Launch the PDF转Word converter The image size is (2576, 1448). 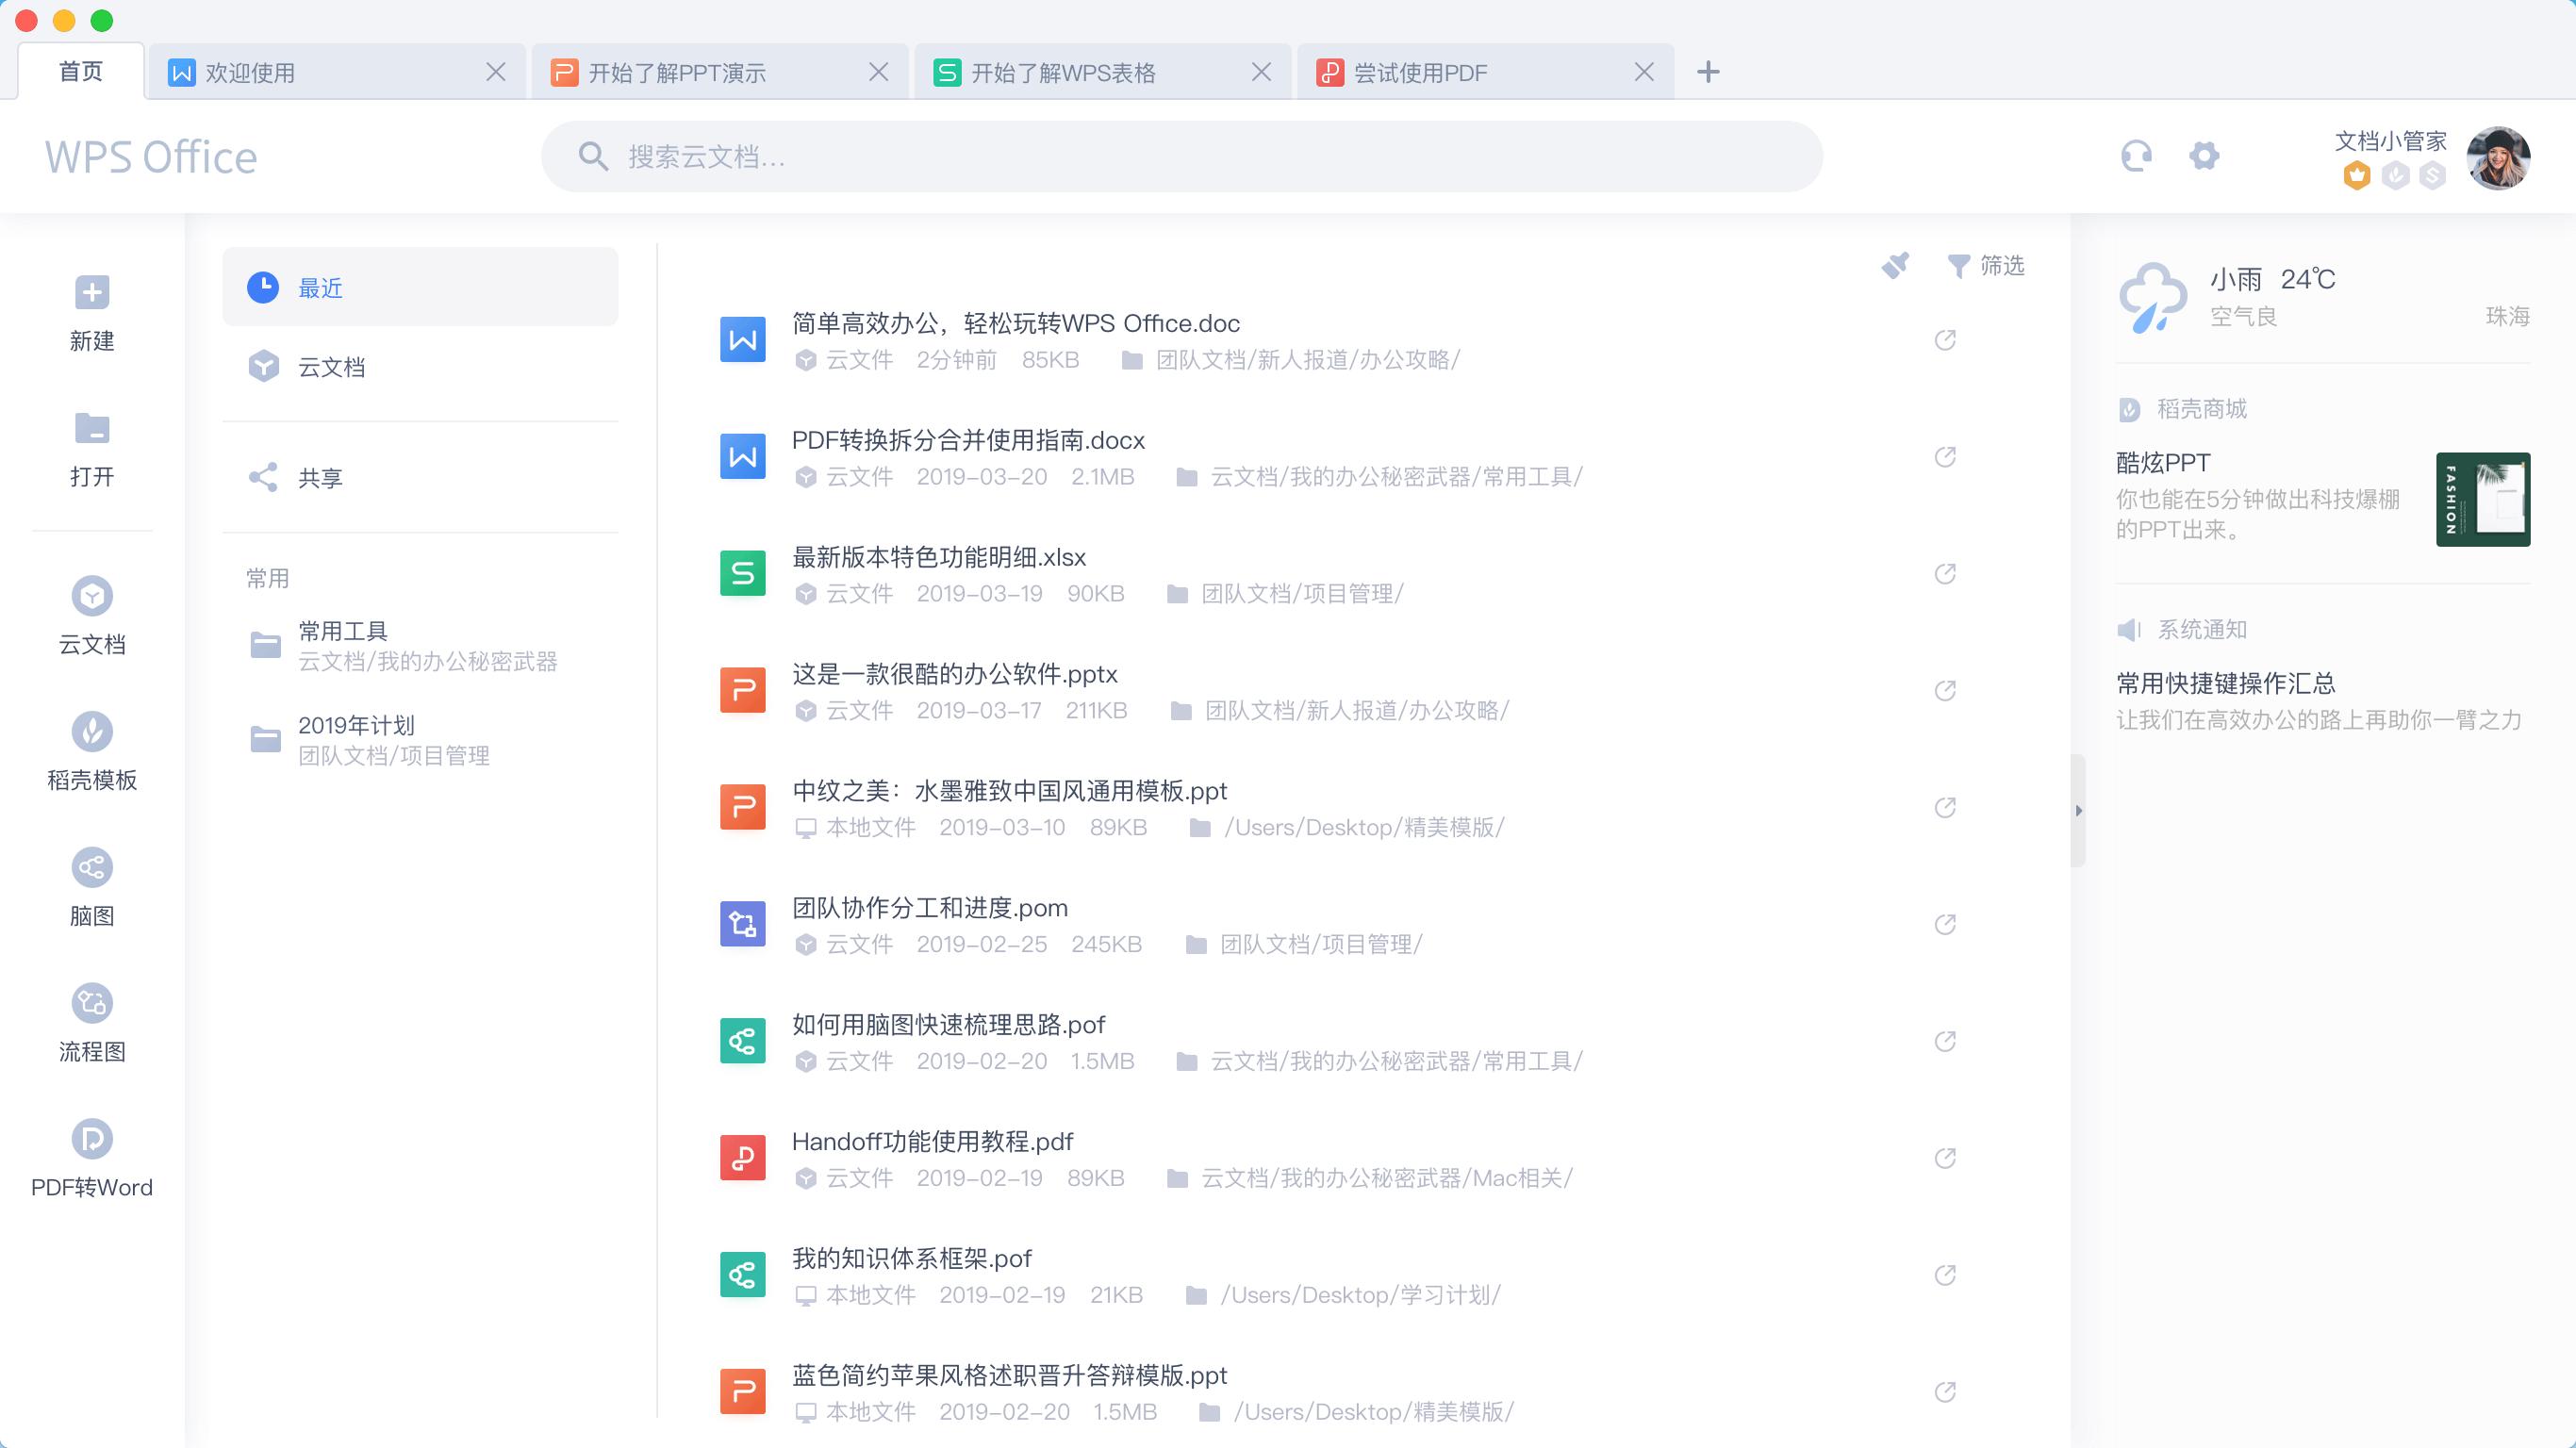click(92, 1157)
